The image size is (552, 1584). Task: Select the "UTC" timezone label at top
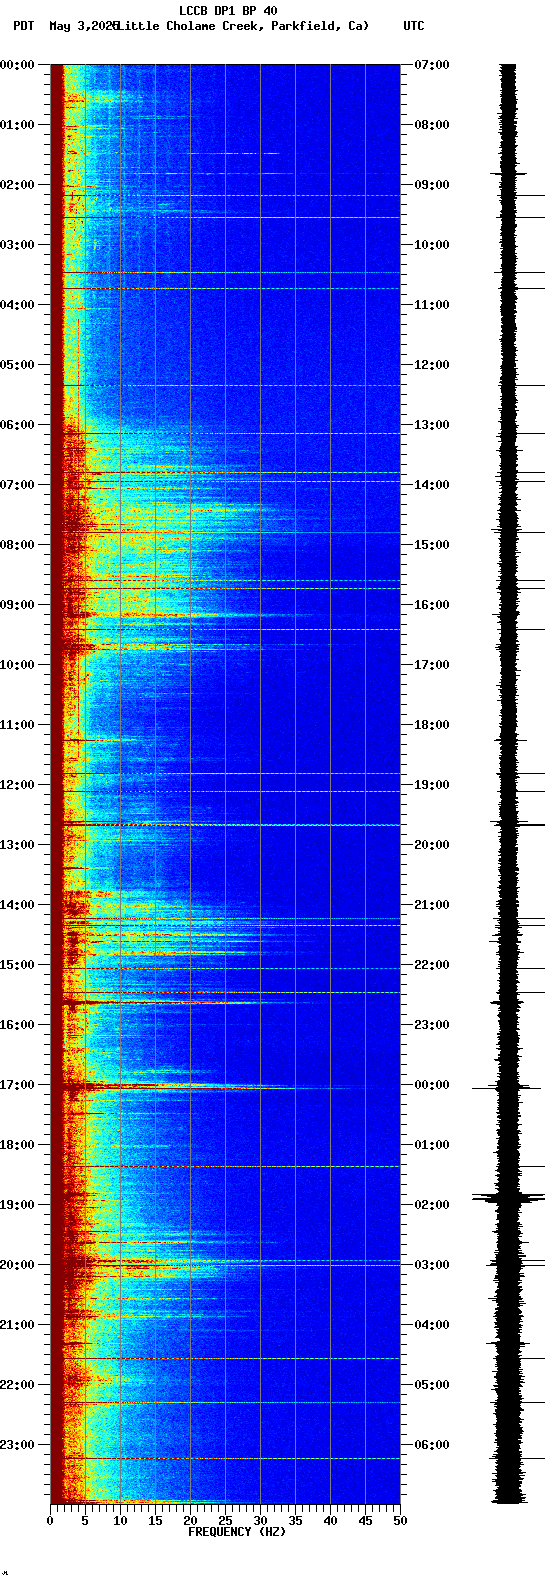tap(414, 26)
